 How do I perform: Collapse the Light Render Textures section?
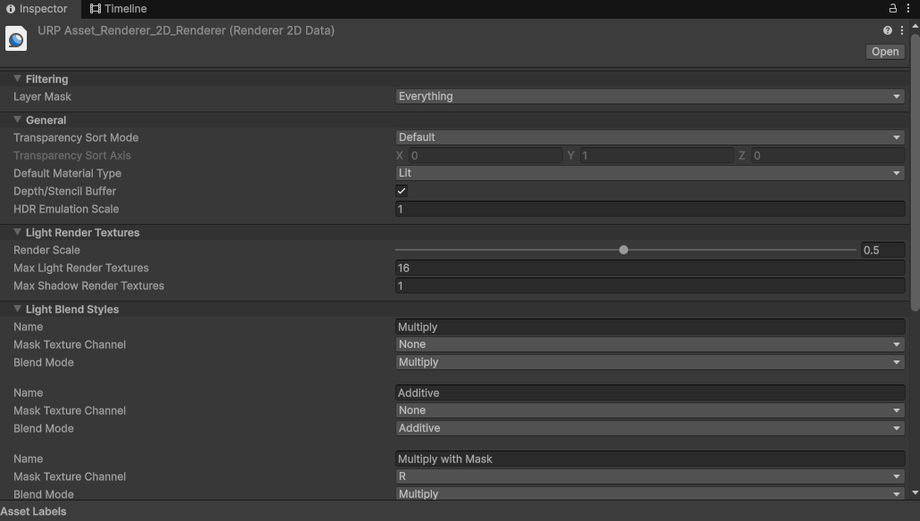point(17,232)
